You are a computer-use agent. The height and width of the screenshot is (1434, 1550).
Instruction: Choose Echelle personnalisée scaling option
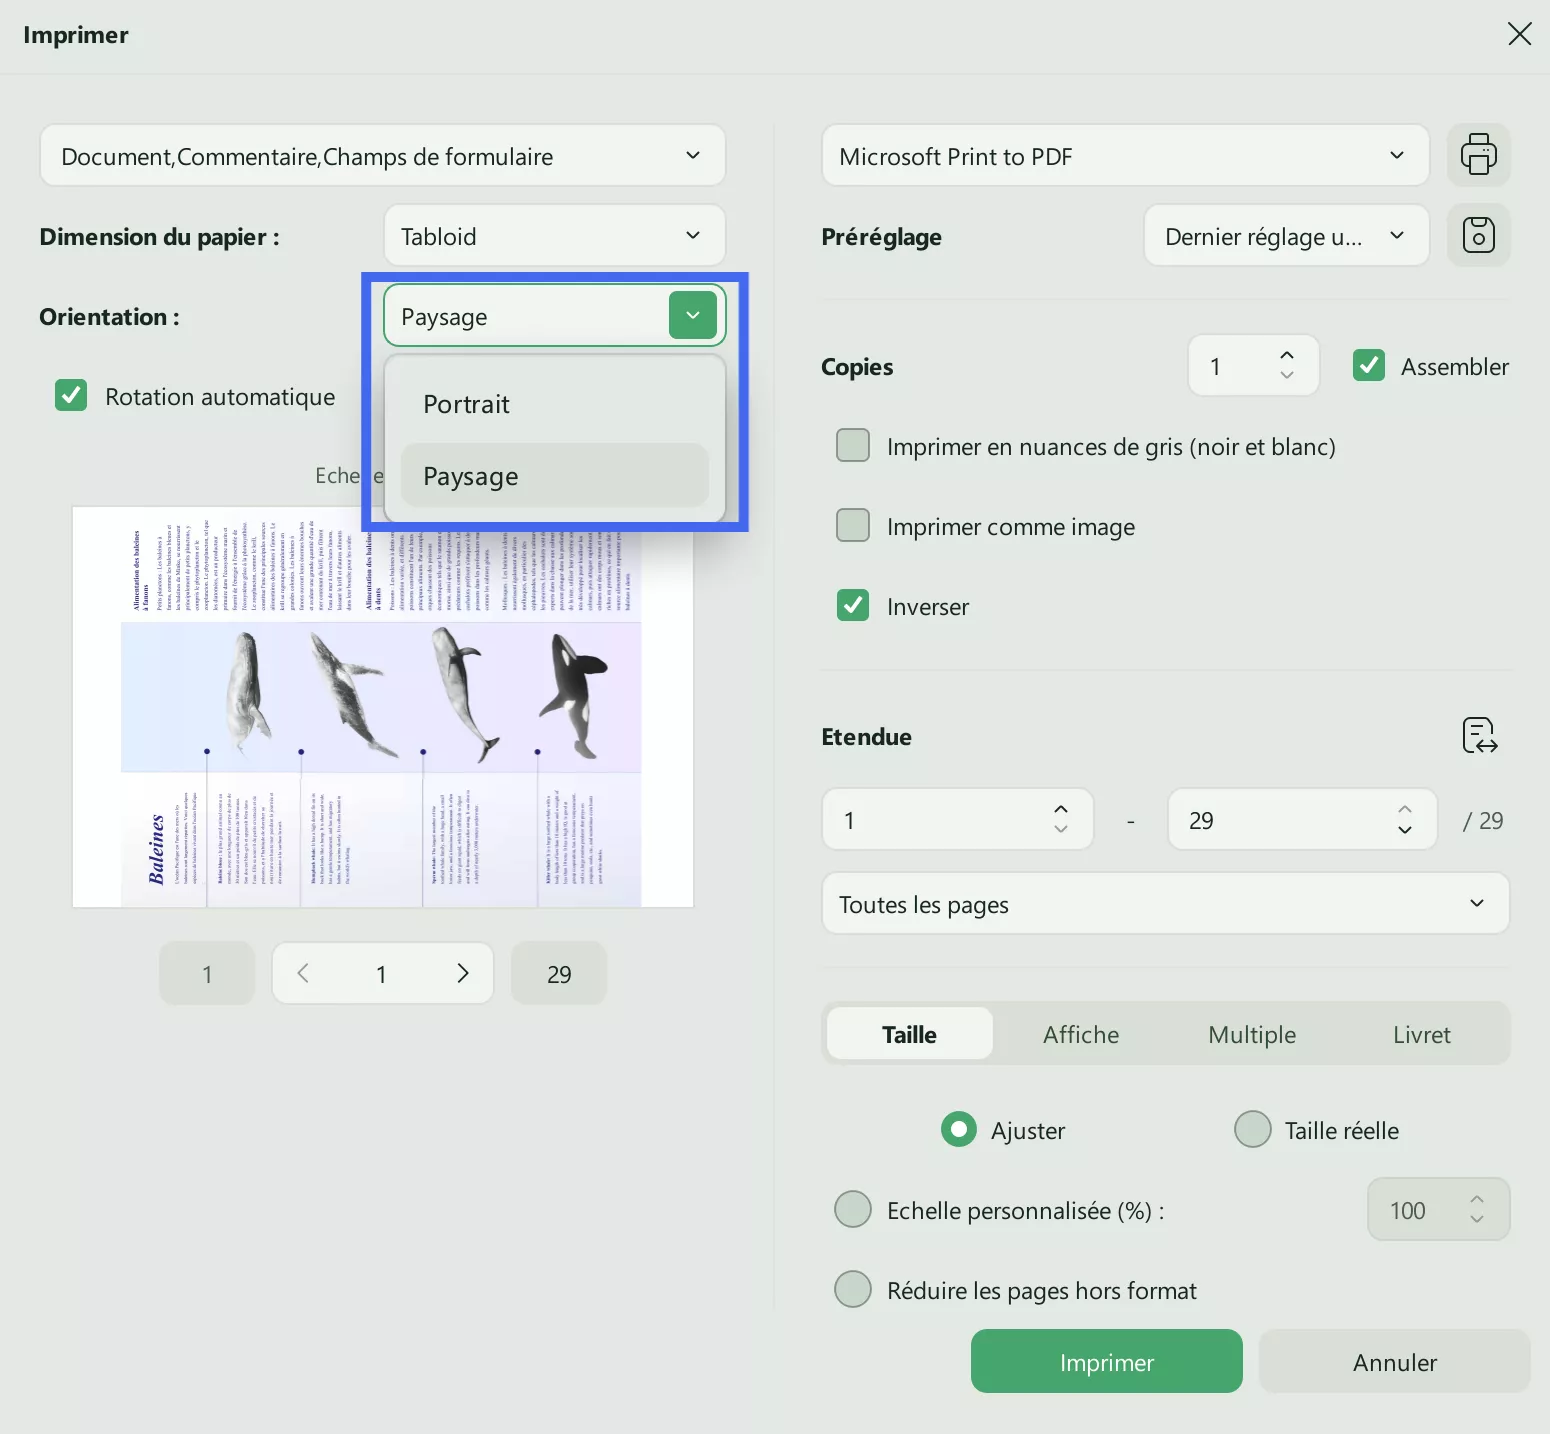(852, 1209)
